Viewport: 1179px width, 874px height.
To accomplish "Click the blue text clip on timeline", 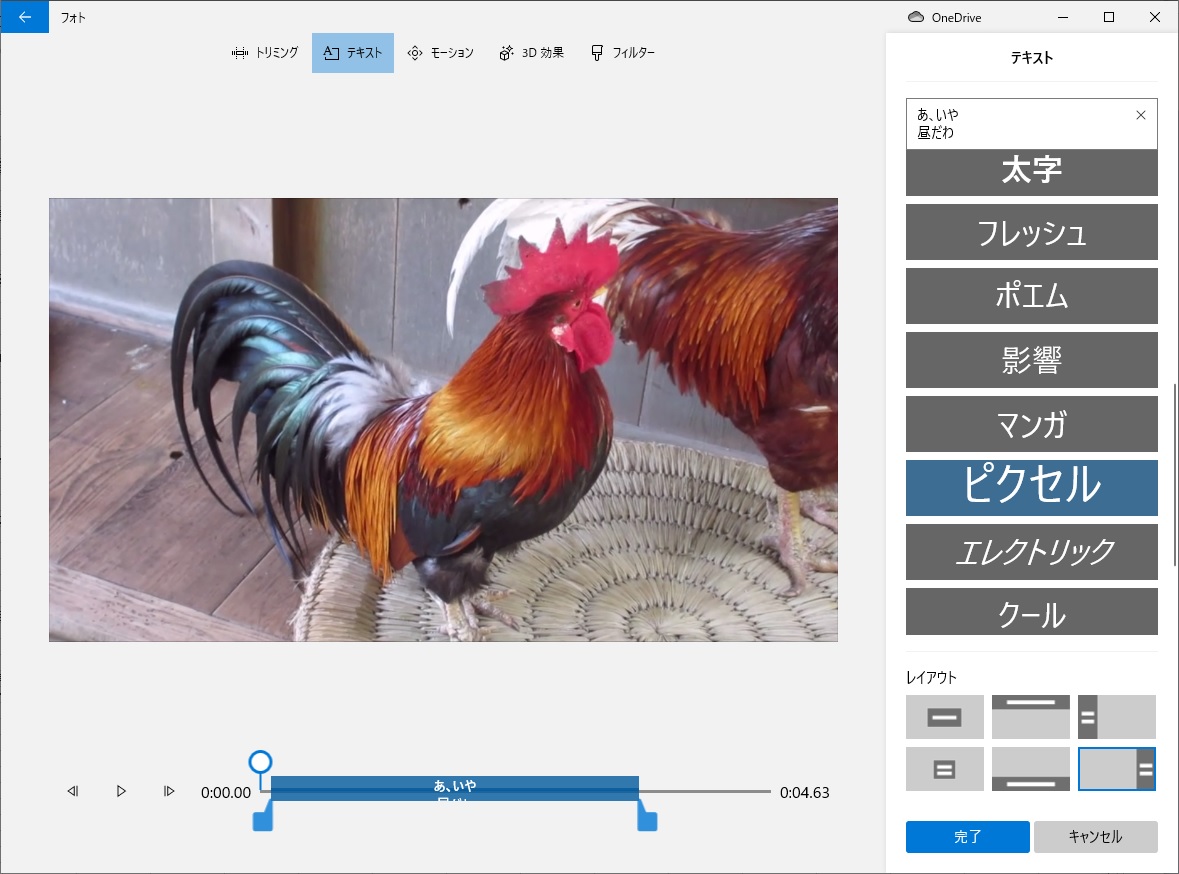I will point(455,788).
